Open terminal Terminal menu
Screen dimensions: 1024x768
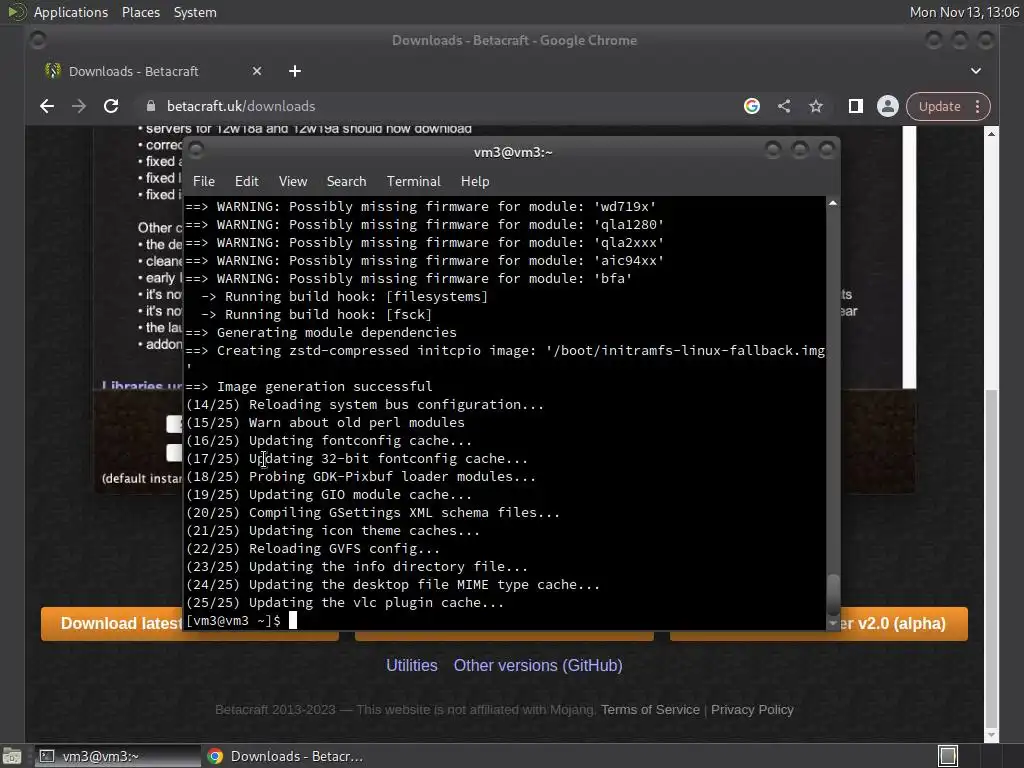tap(413, 182)
